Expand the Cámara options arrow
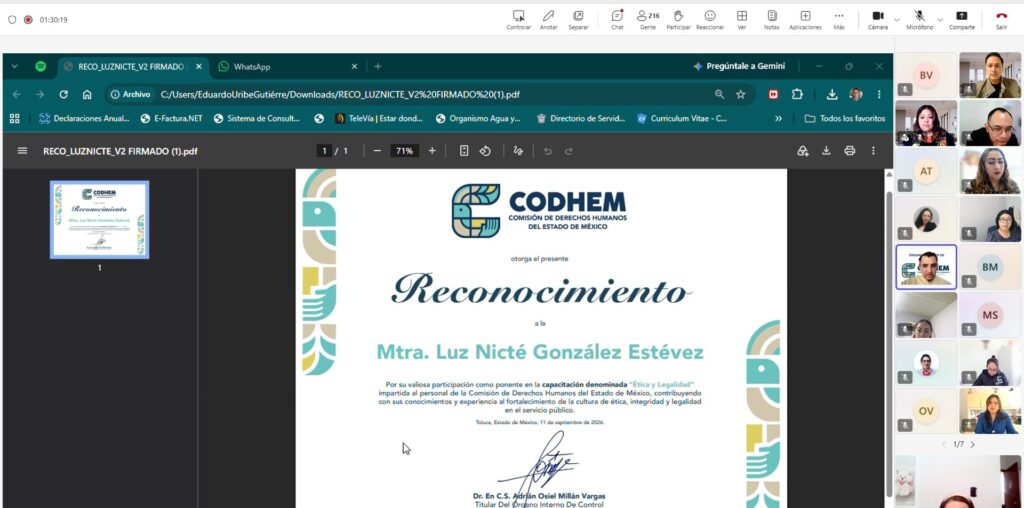 tap(897, 20)
